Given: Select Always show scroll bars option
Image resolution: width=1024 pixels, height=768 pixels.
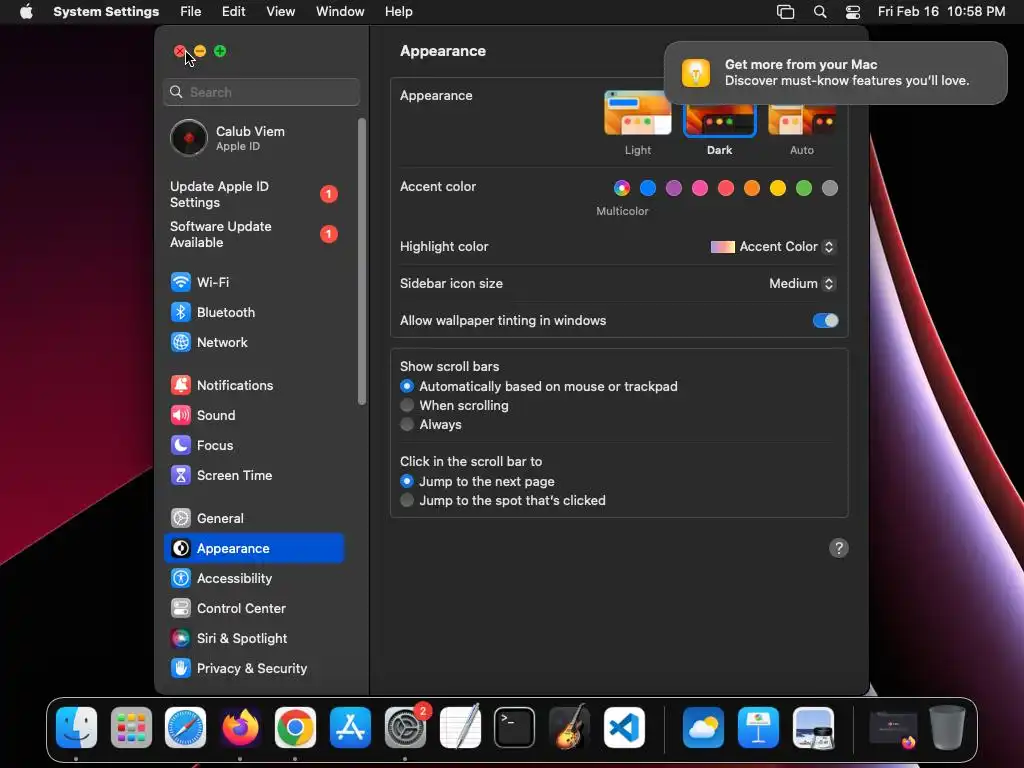Looking at the screenshot, I should [407, 424].
